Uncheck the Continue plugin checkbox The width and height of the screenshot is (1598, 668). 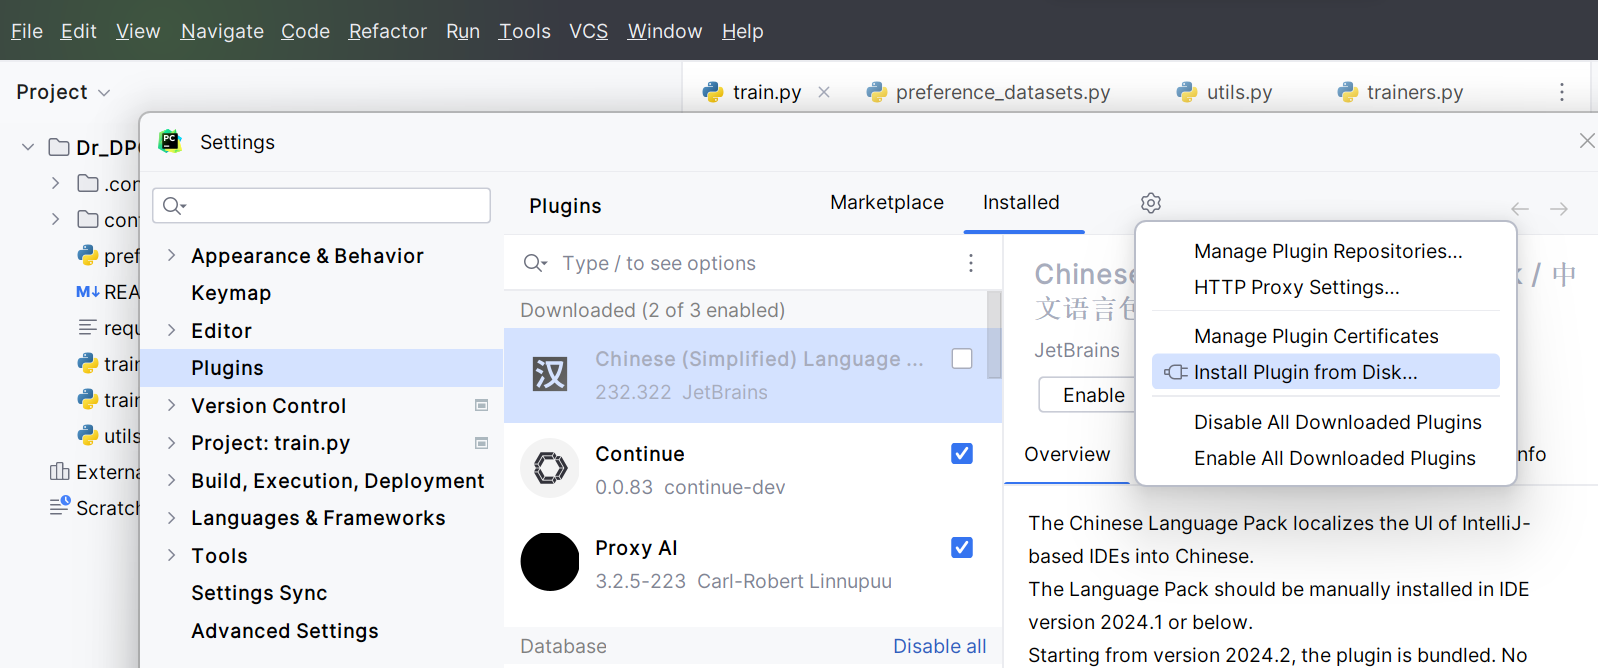point(962,453)
